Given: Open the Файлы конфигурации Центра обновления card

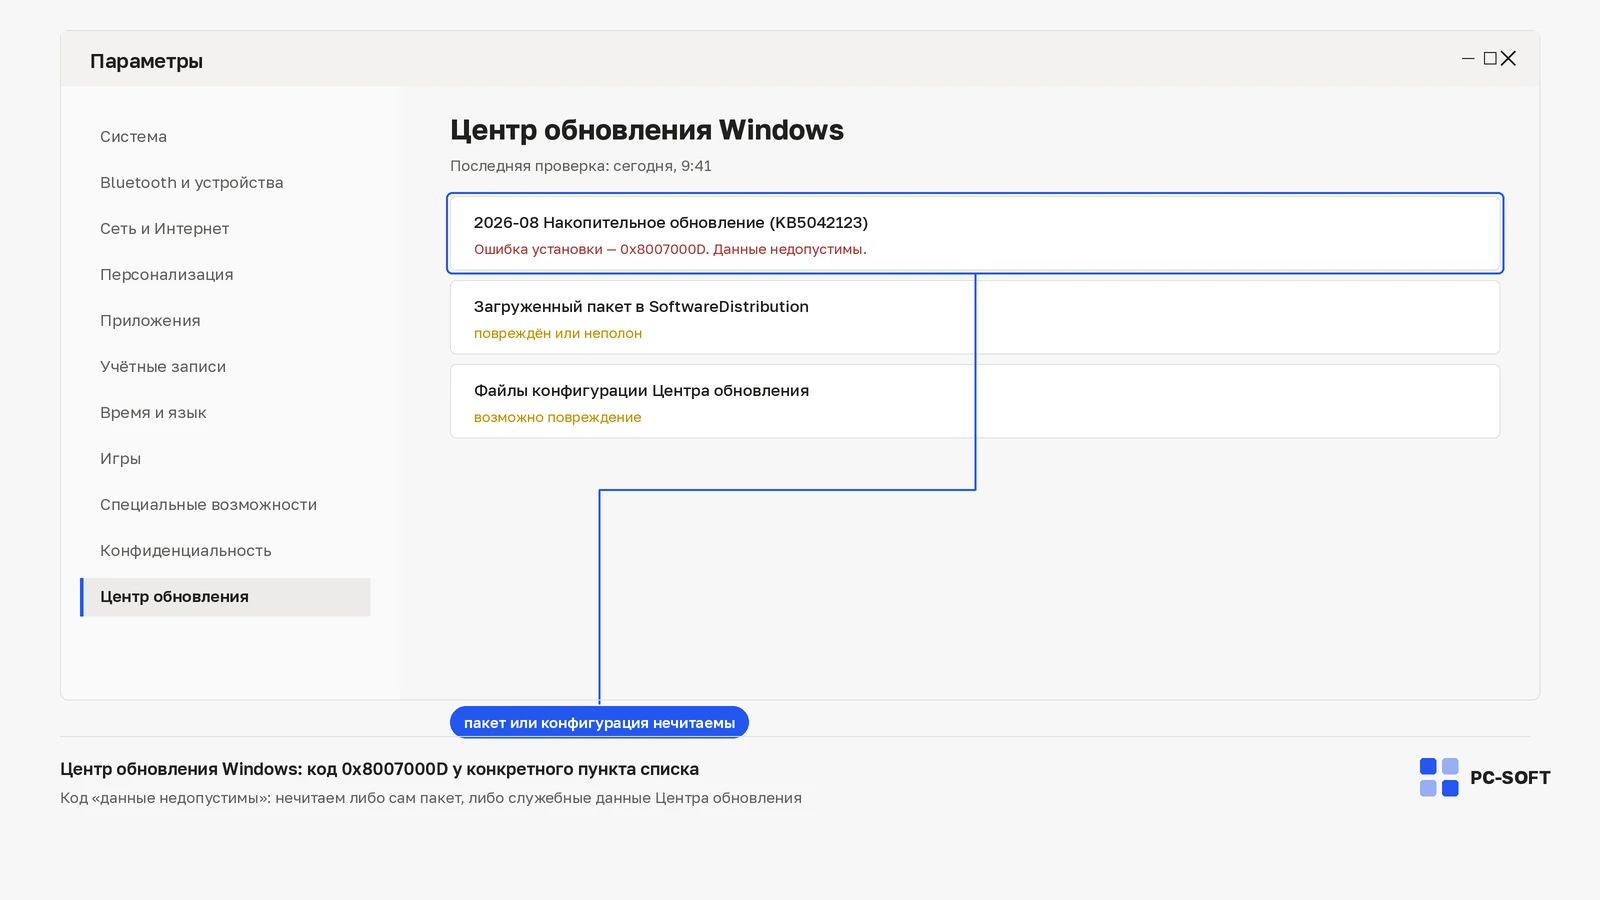Looking at the screenshot, I should click(975, 401).
